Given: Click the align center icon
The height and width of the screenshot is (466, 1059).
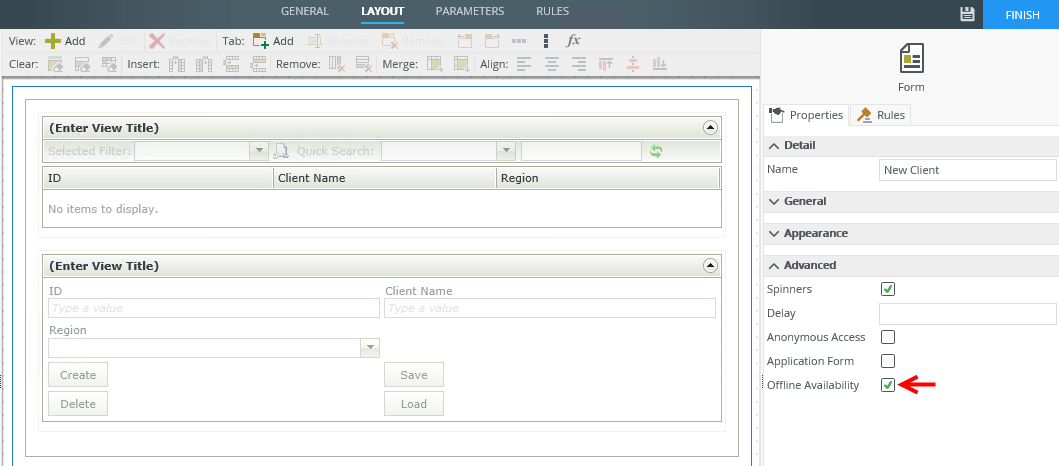Looking at the screenshot, I should 552,64.
